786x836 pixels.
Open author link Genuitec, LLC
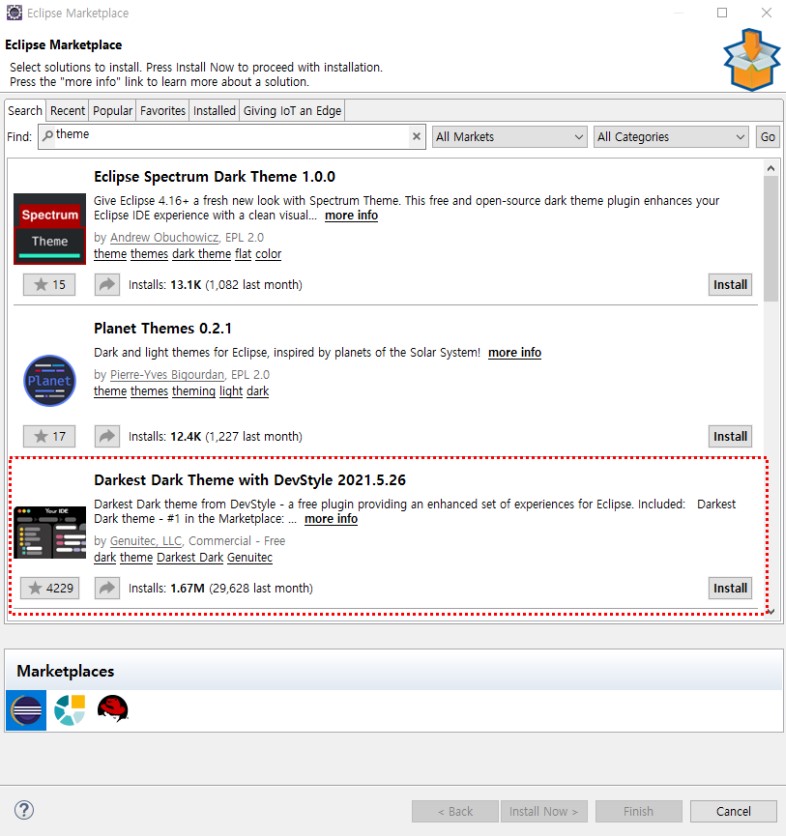click(146, 541)
